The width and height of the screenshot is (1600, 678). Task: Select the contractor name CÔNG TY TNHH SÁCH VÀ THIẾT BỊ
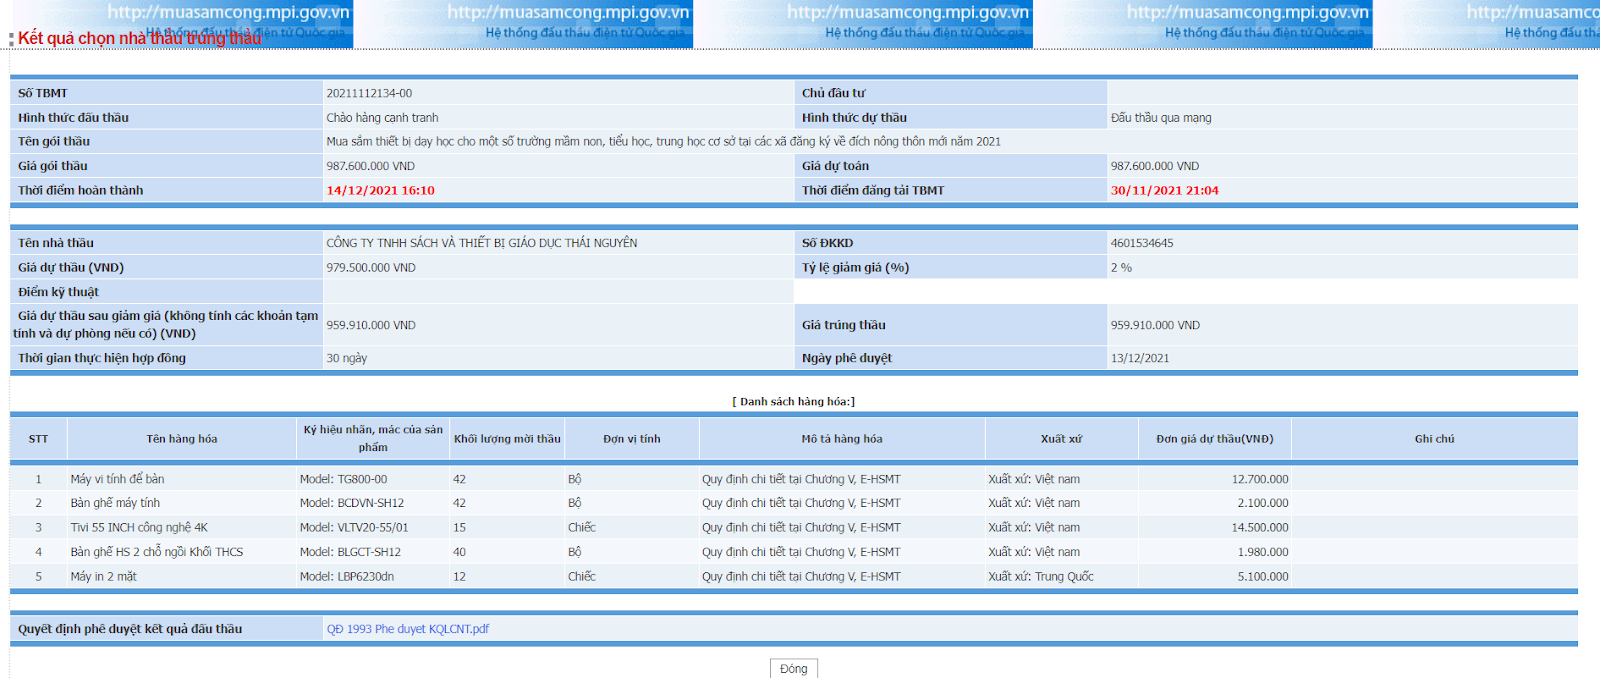click(x=481, y=243)
